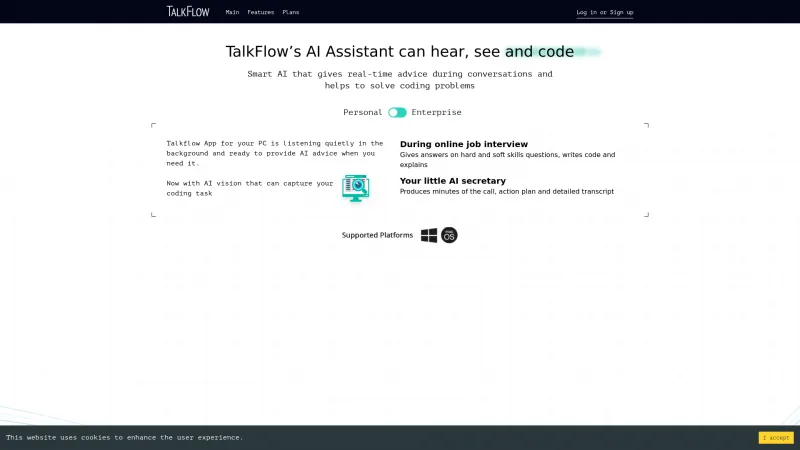Select the Personal label
The height and width of the screenshot is (450, 800).
click(x=362, y=112)
